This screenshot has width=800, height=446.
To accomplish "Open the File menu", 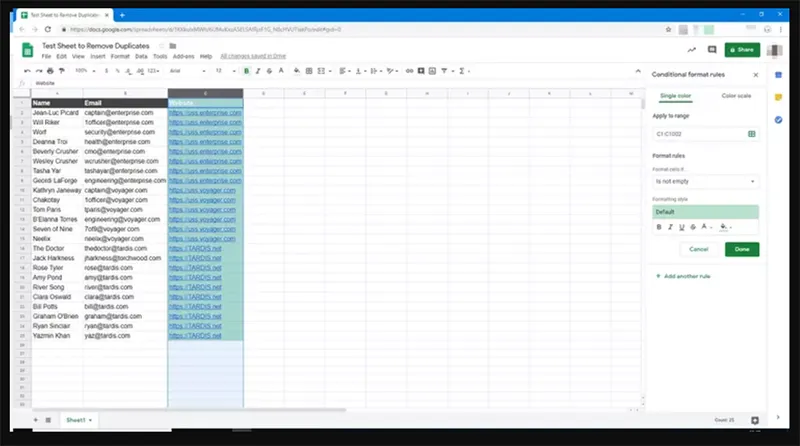I will (x=46, y=56).
